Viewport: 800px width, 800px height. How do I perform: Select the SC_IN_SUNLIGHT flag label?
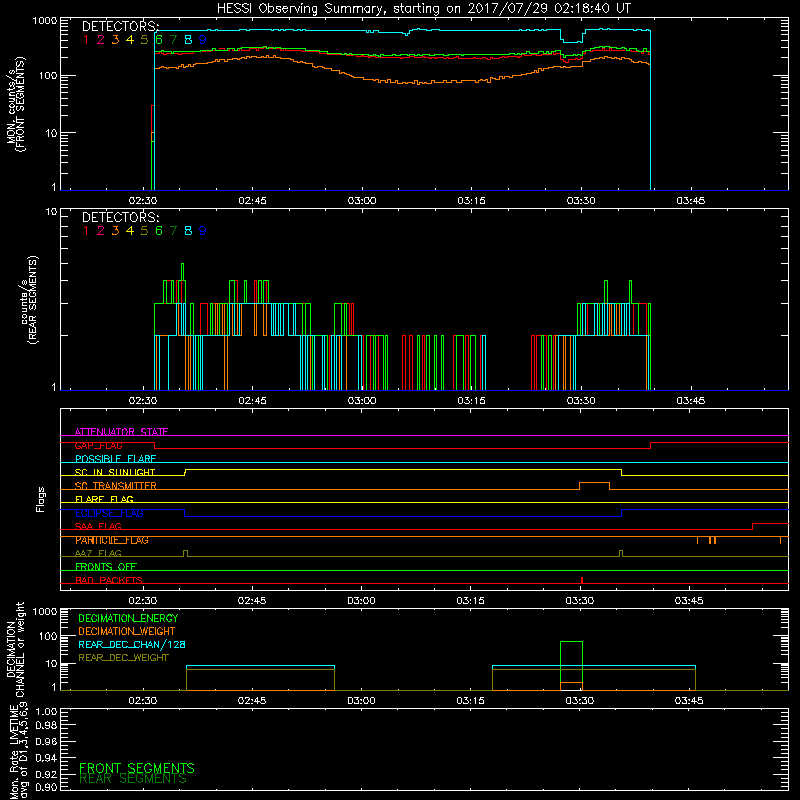[115, 472]
